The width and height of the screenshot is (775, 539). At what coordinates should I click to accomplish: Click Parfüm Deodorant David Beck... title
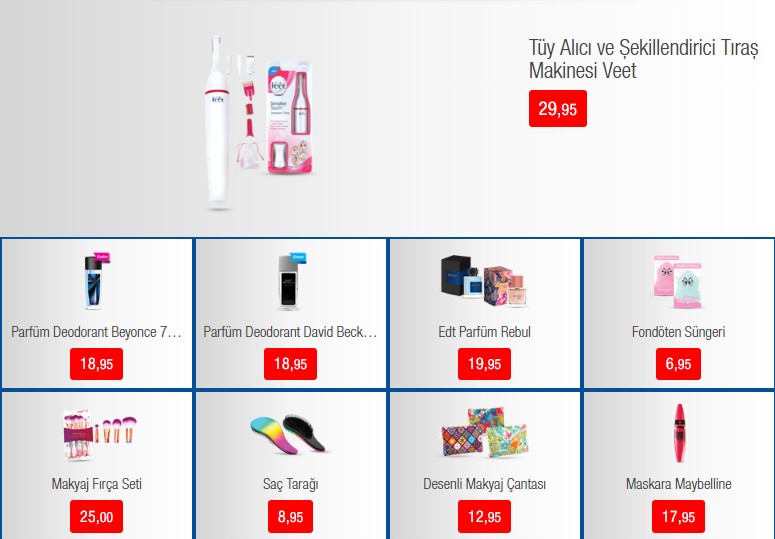(290, 332)
